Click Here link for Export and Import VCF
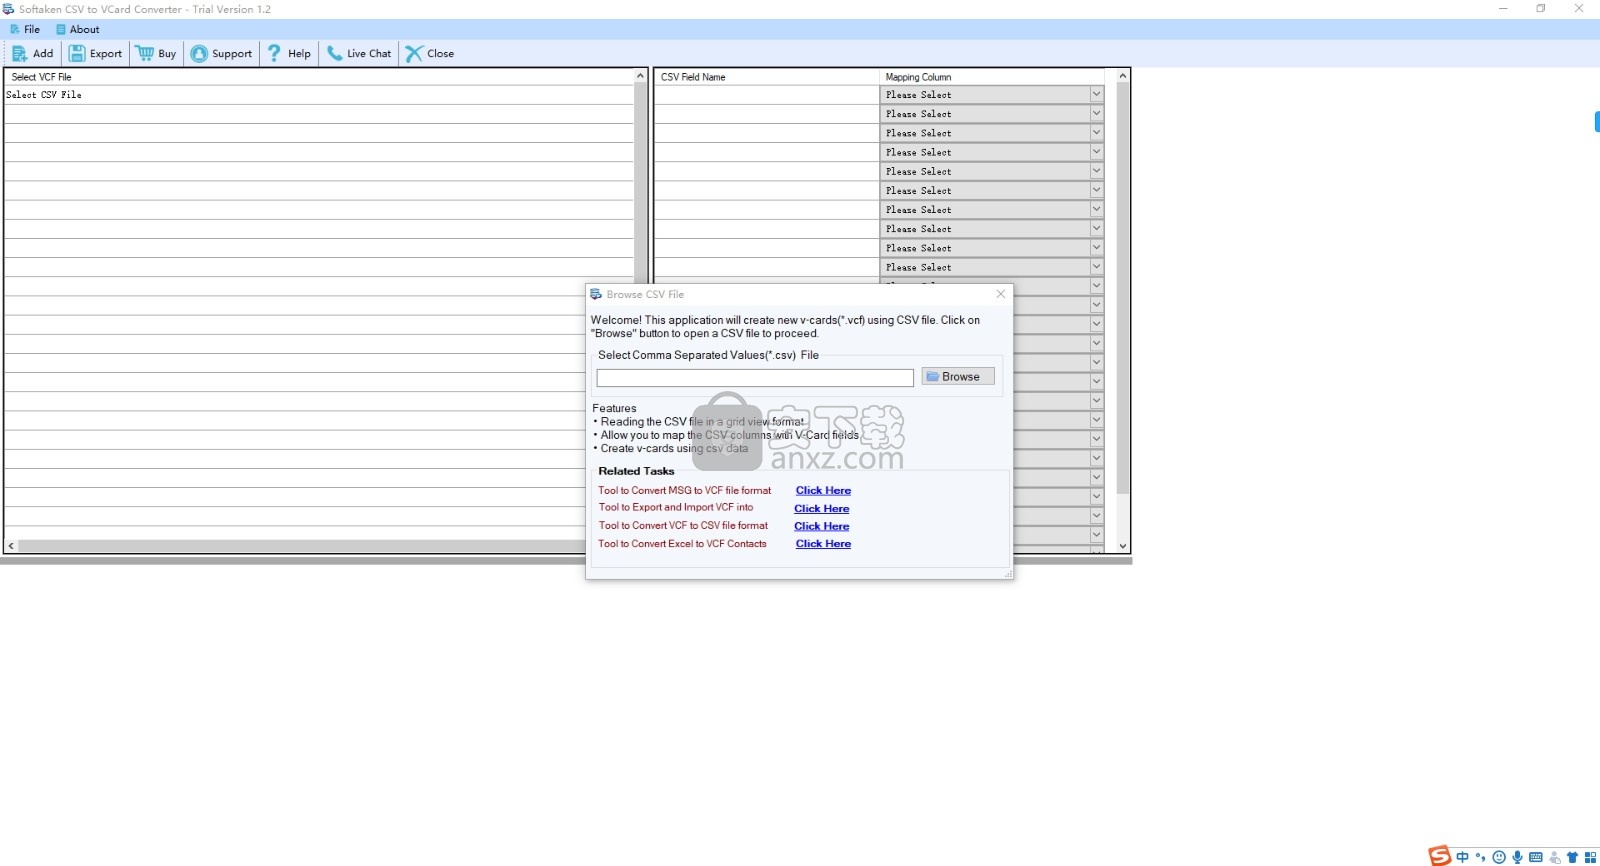This screenshot has width=1600, height=866. (822, 509)
